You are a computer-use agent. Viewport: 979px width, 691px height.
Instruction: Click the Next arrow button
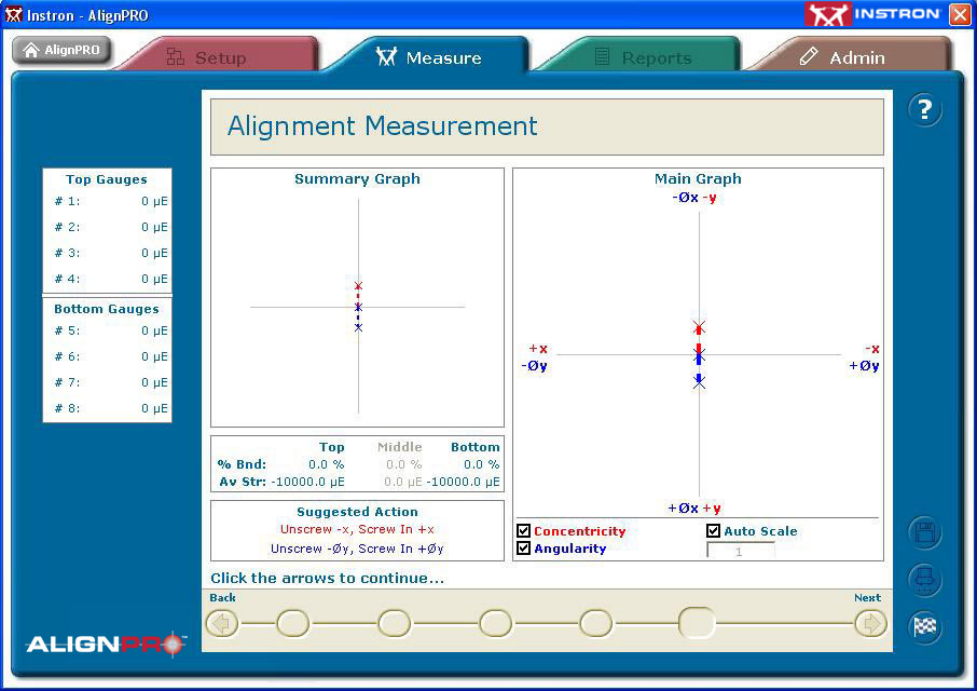(870, 624)
